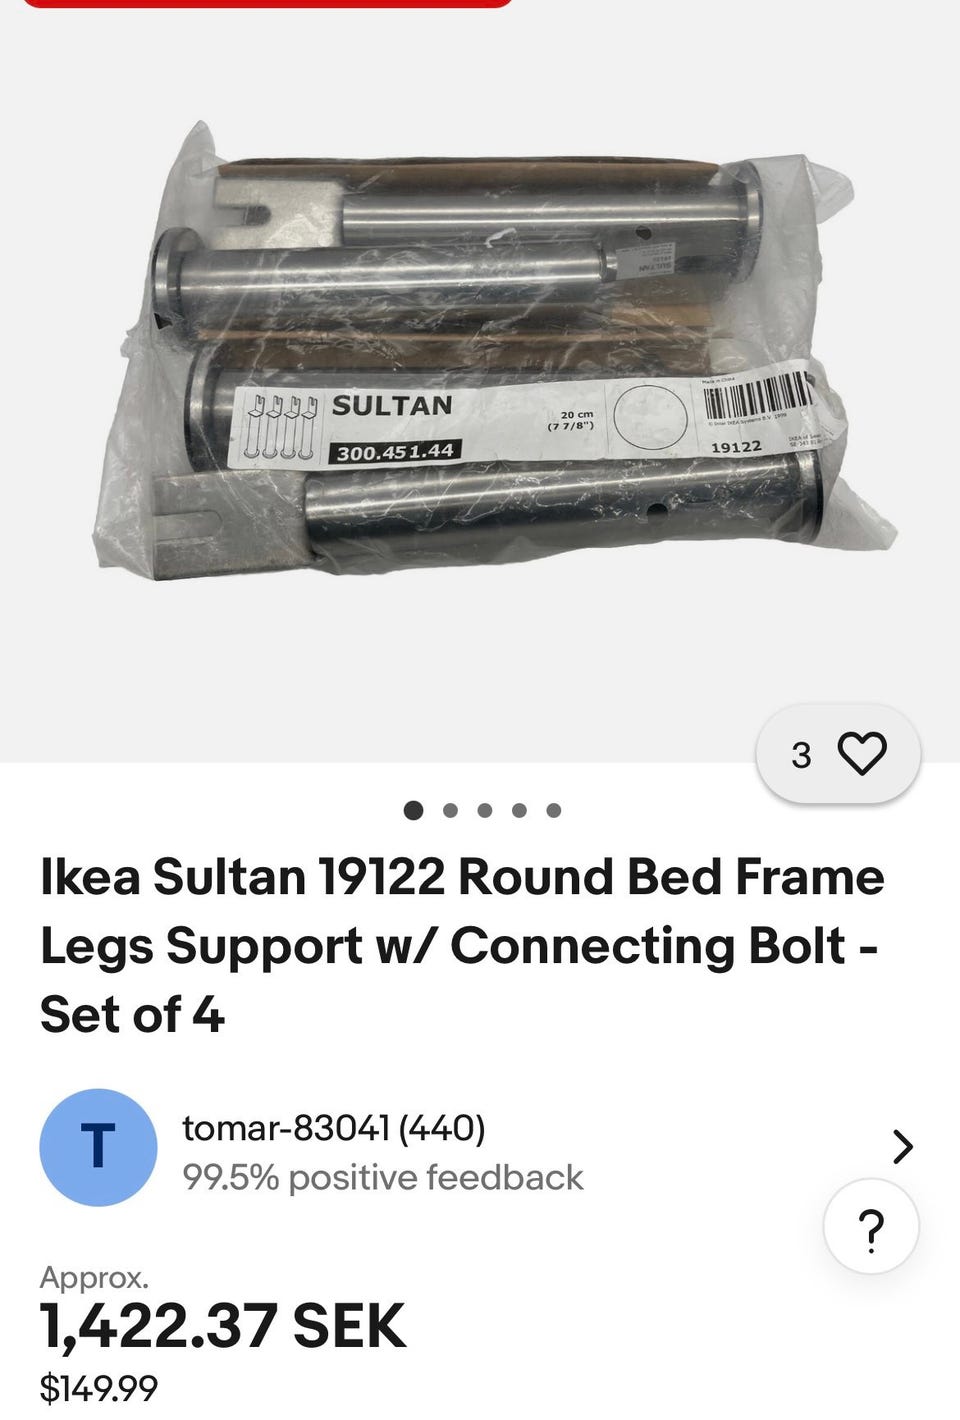Tap the heart icon to watch item
960x1420 pixels.
point(862,753)
